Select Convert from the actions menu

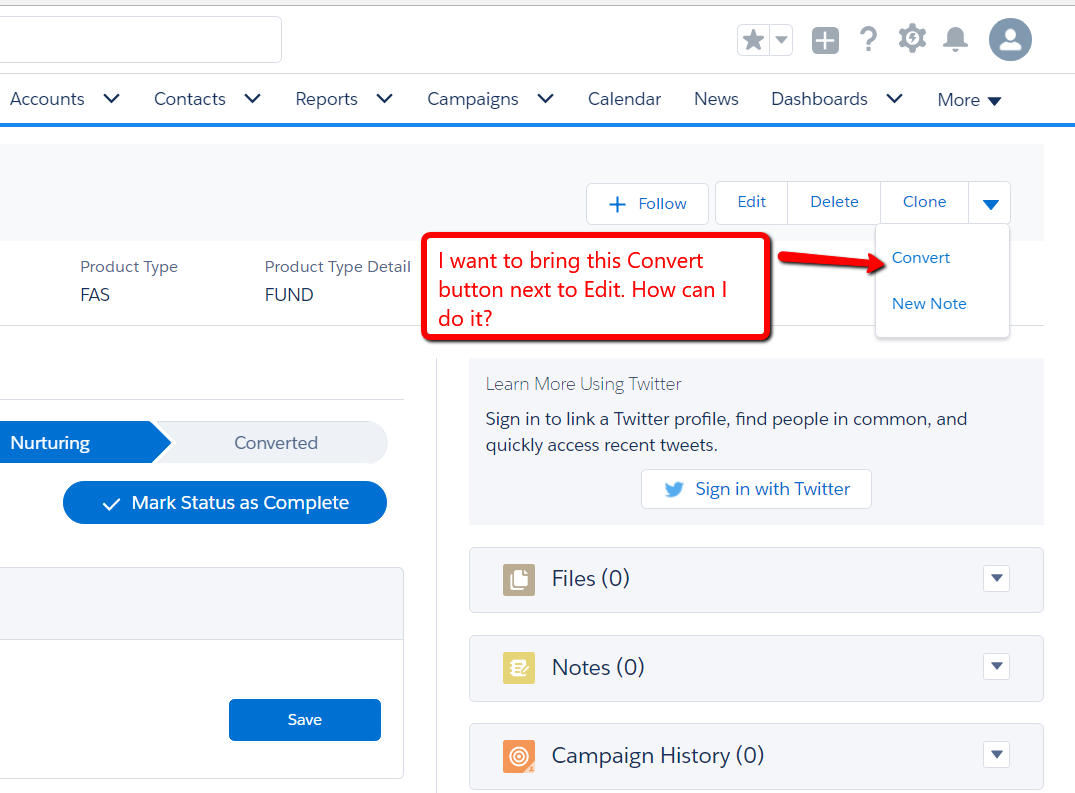point(921,258)
